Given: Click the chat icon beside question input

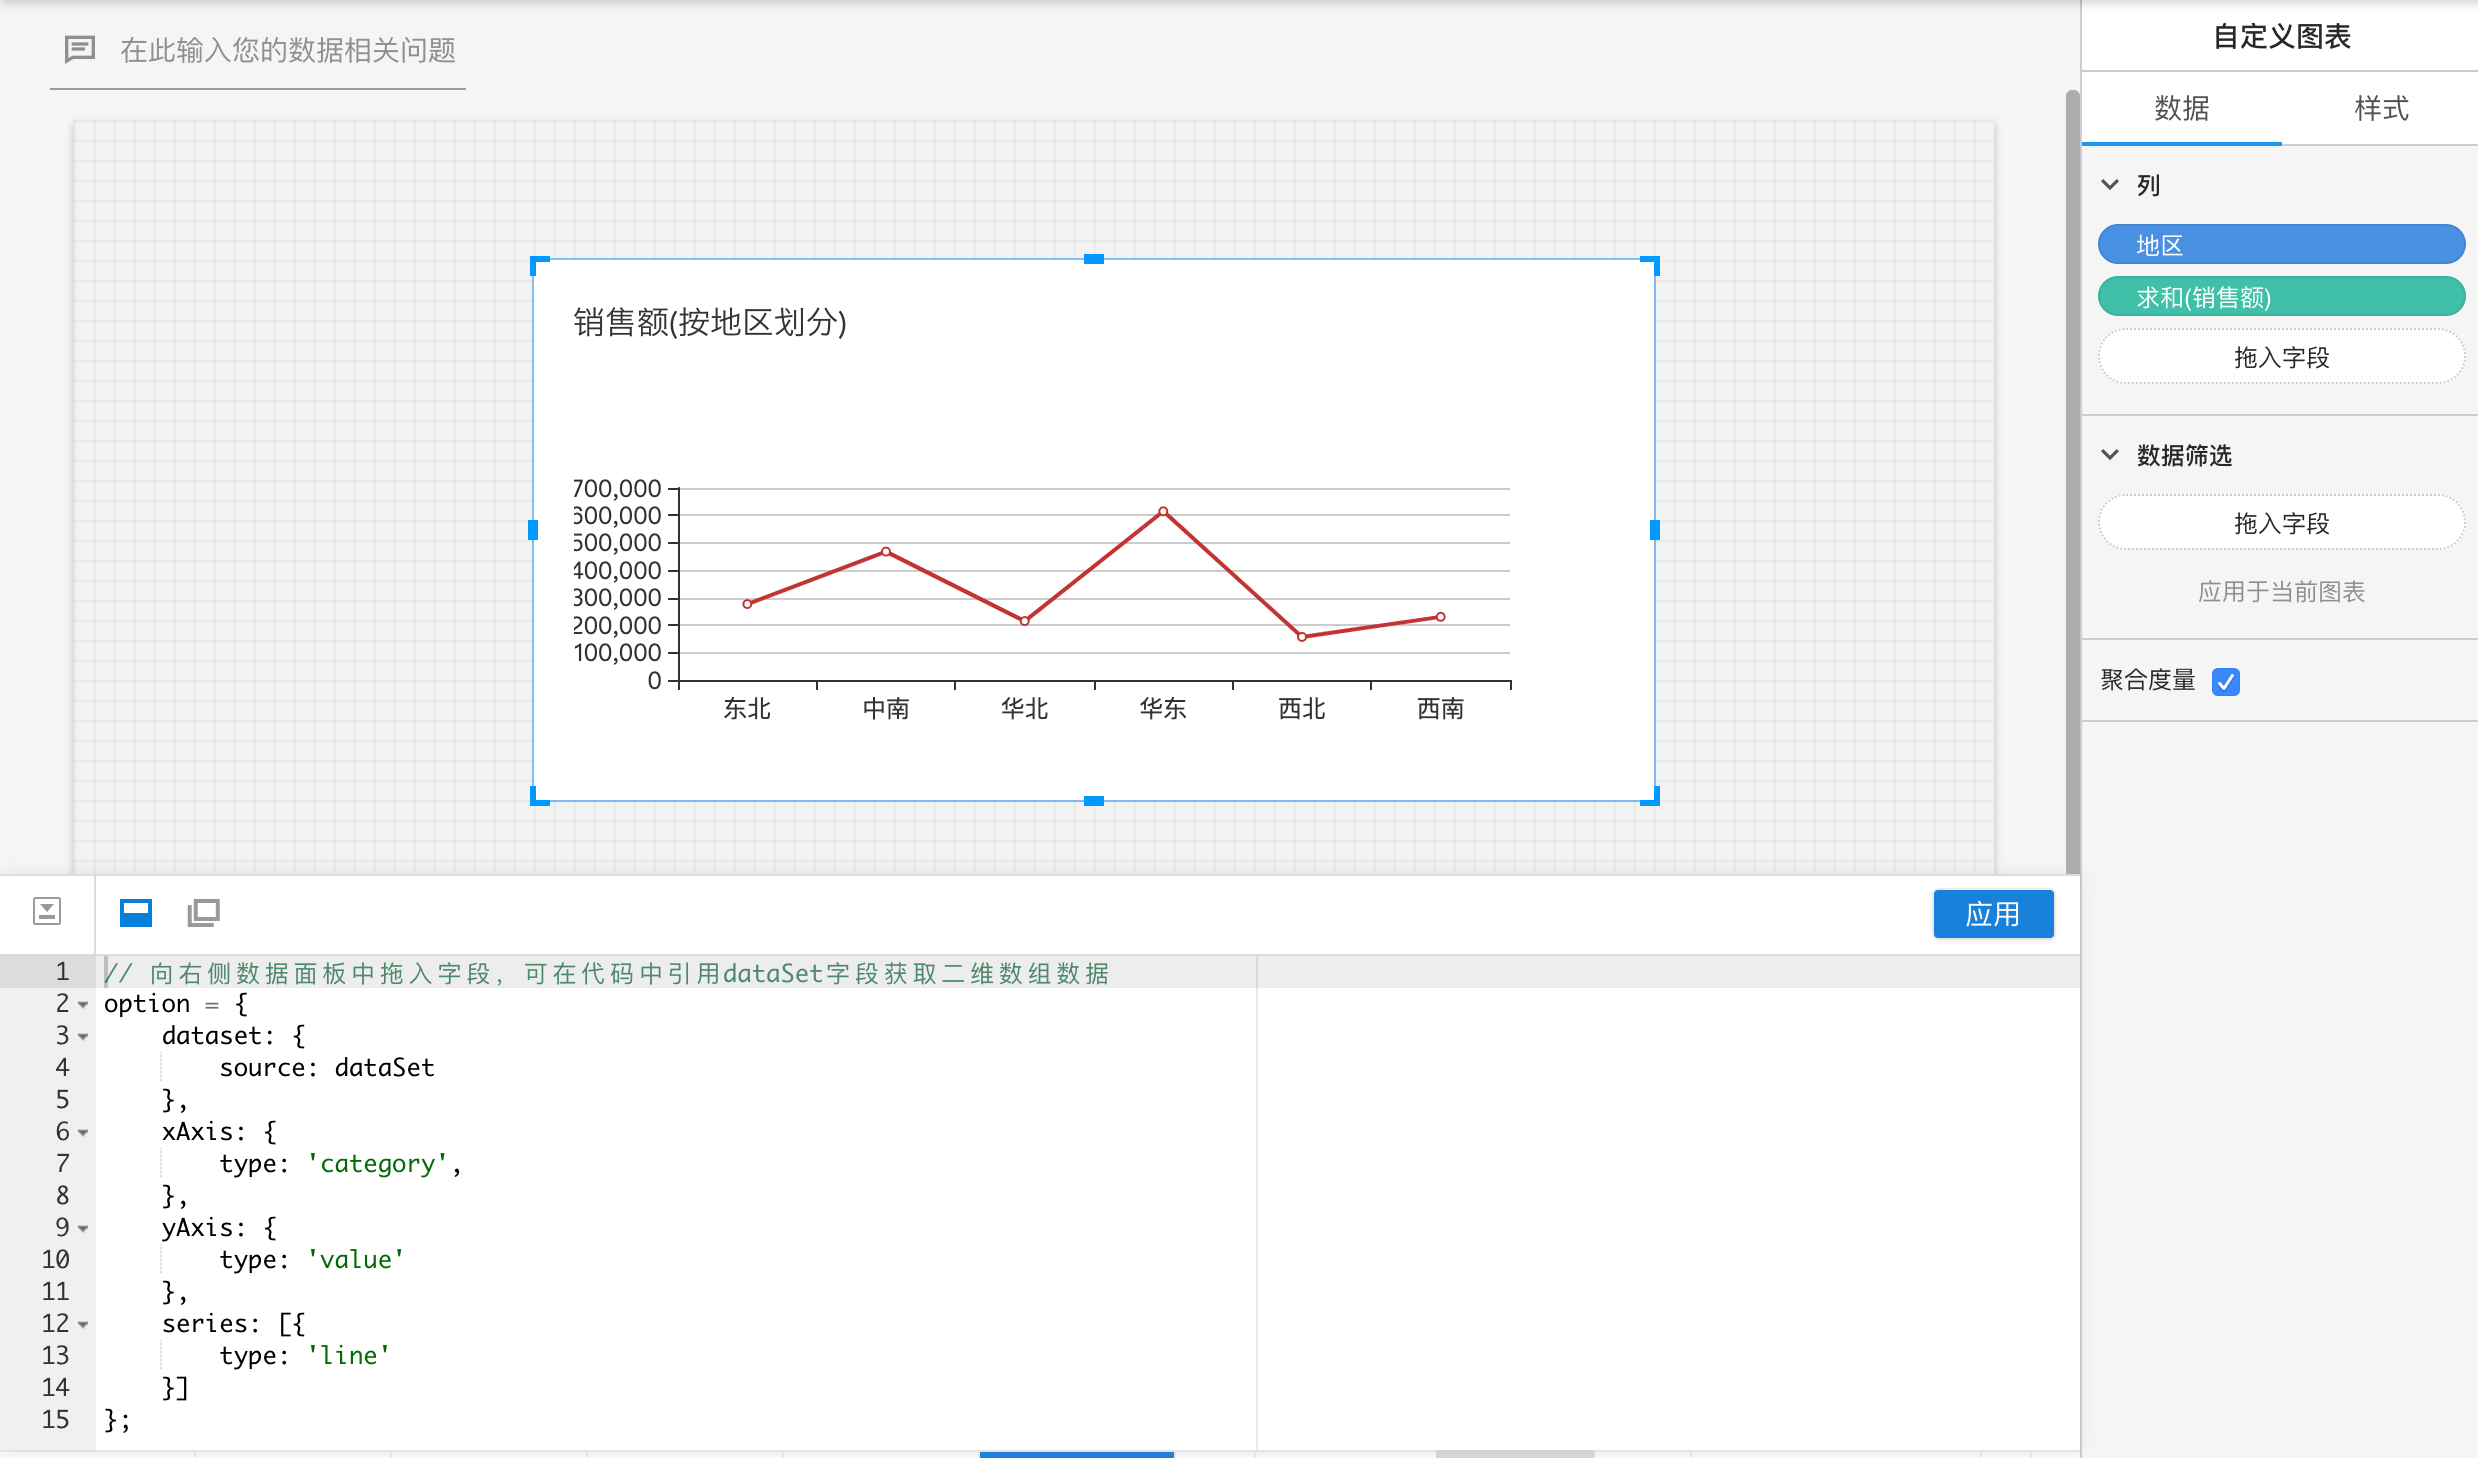Looking at the screenshot, I should point(80,49).
